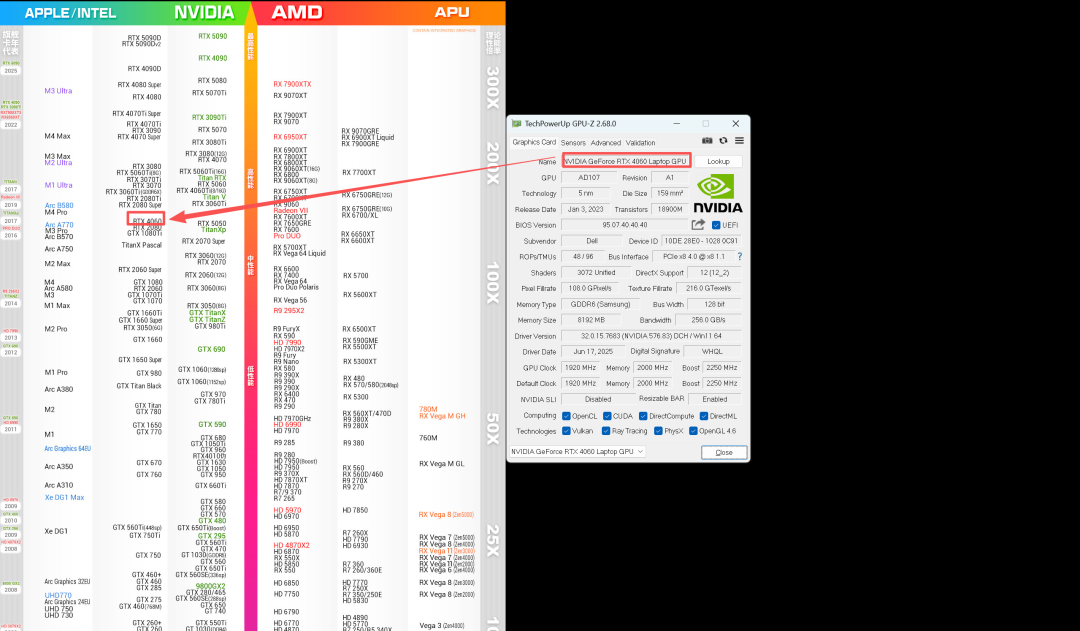This screenshot has width=1080, height=631.
Task: Click the BIOS Version 95.07.40.40.40 field
Action: pos(625,225)
